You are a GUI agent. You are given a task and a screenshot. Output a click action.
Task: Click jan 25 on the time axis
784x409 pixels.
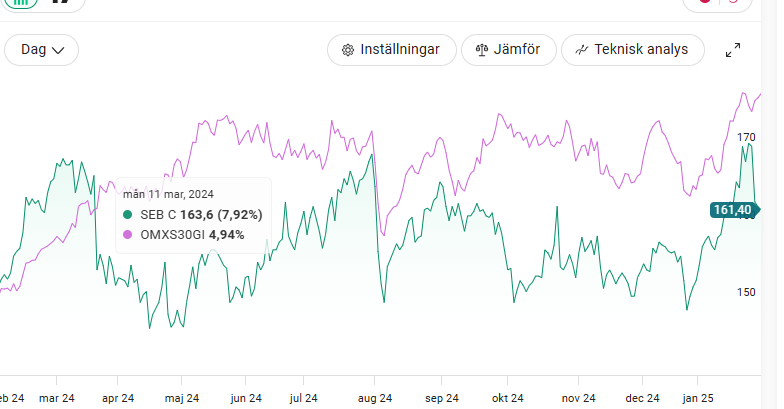(699, 398)
